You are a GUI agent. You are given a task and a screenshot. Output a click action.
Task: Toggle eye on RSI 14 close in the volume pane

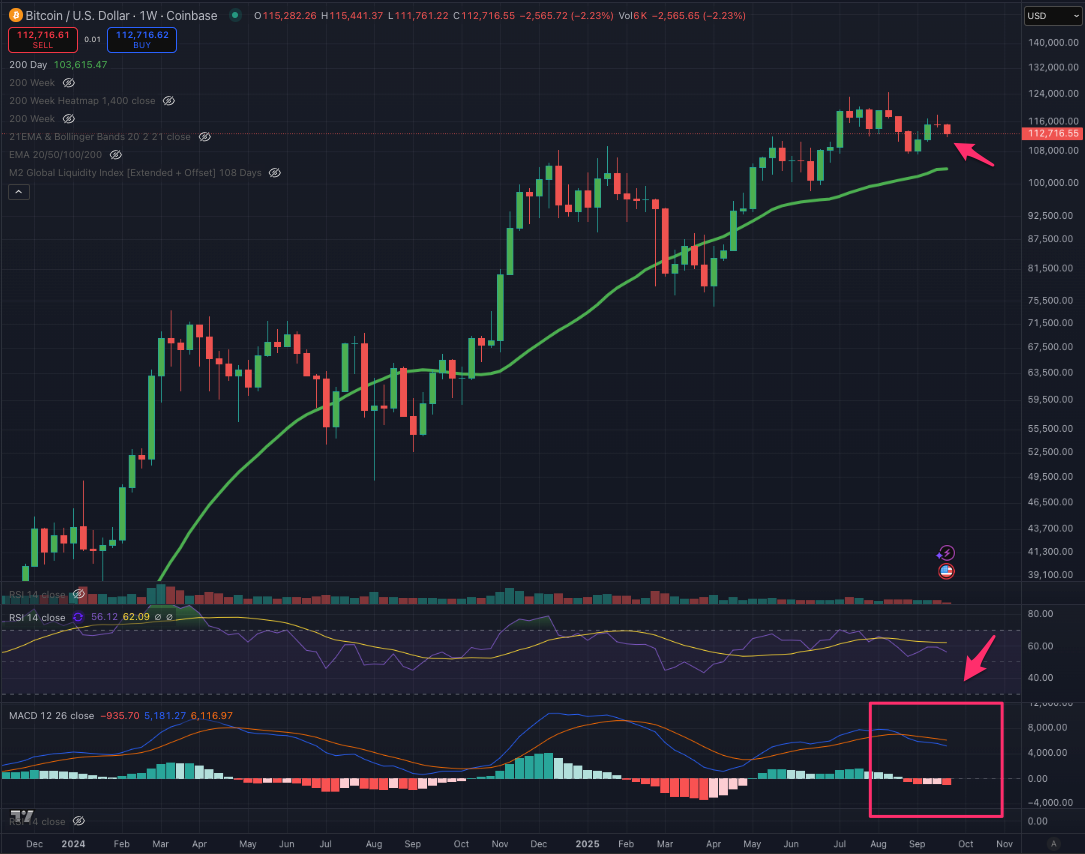pyautogui.click(x=79, y=594)
